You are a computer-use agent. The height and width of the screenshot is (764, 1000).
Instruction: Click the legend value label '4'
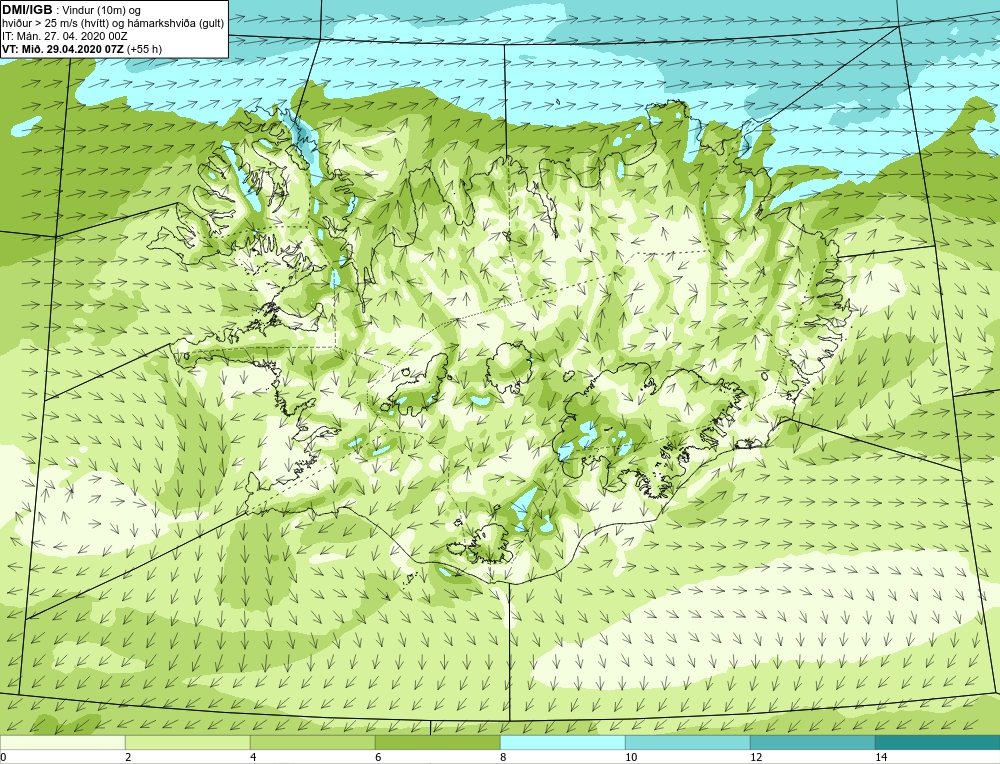click(x=253, y=757)
